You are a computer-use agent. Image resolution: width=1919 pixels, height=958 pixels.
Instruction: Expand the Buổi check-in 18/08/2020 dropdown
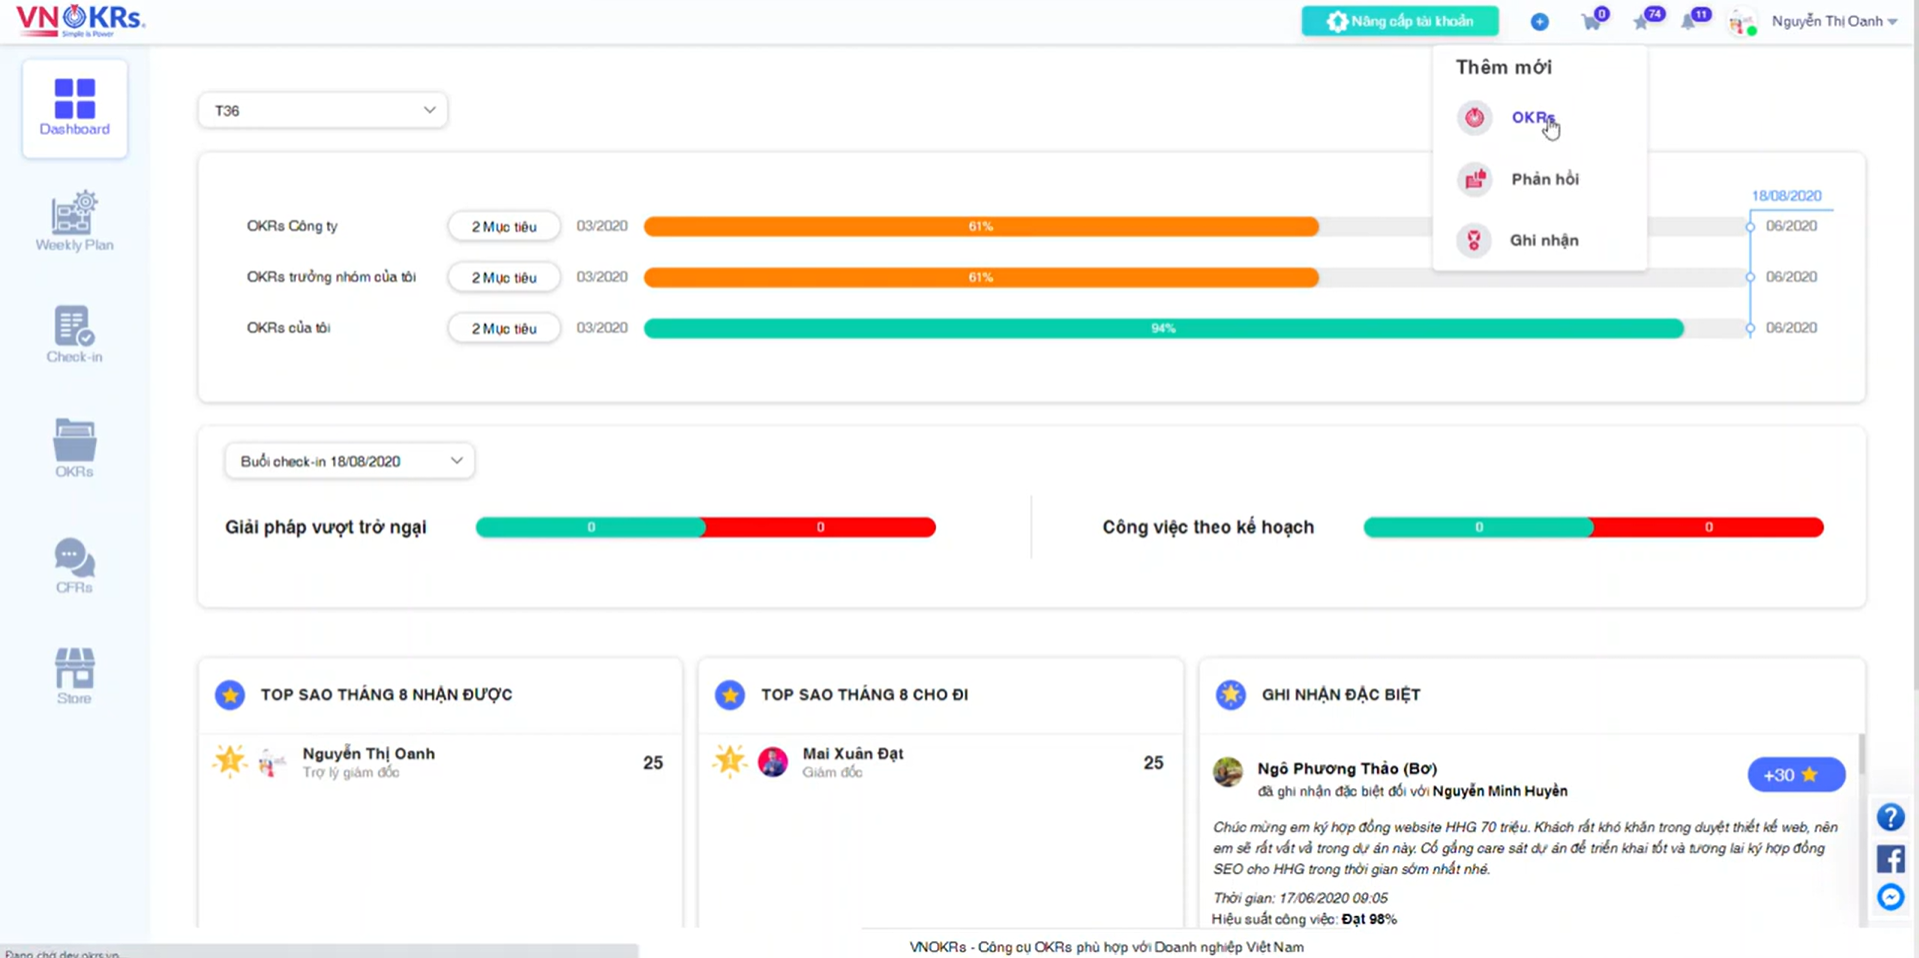point(350,461)
